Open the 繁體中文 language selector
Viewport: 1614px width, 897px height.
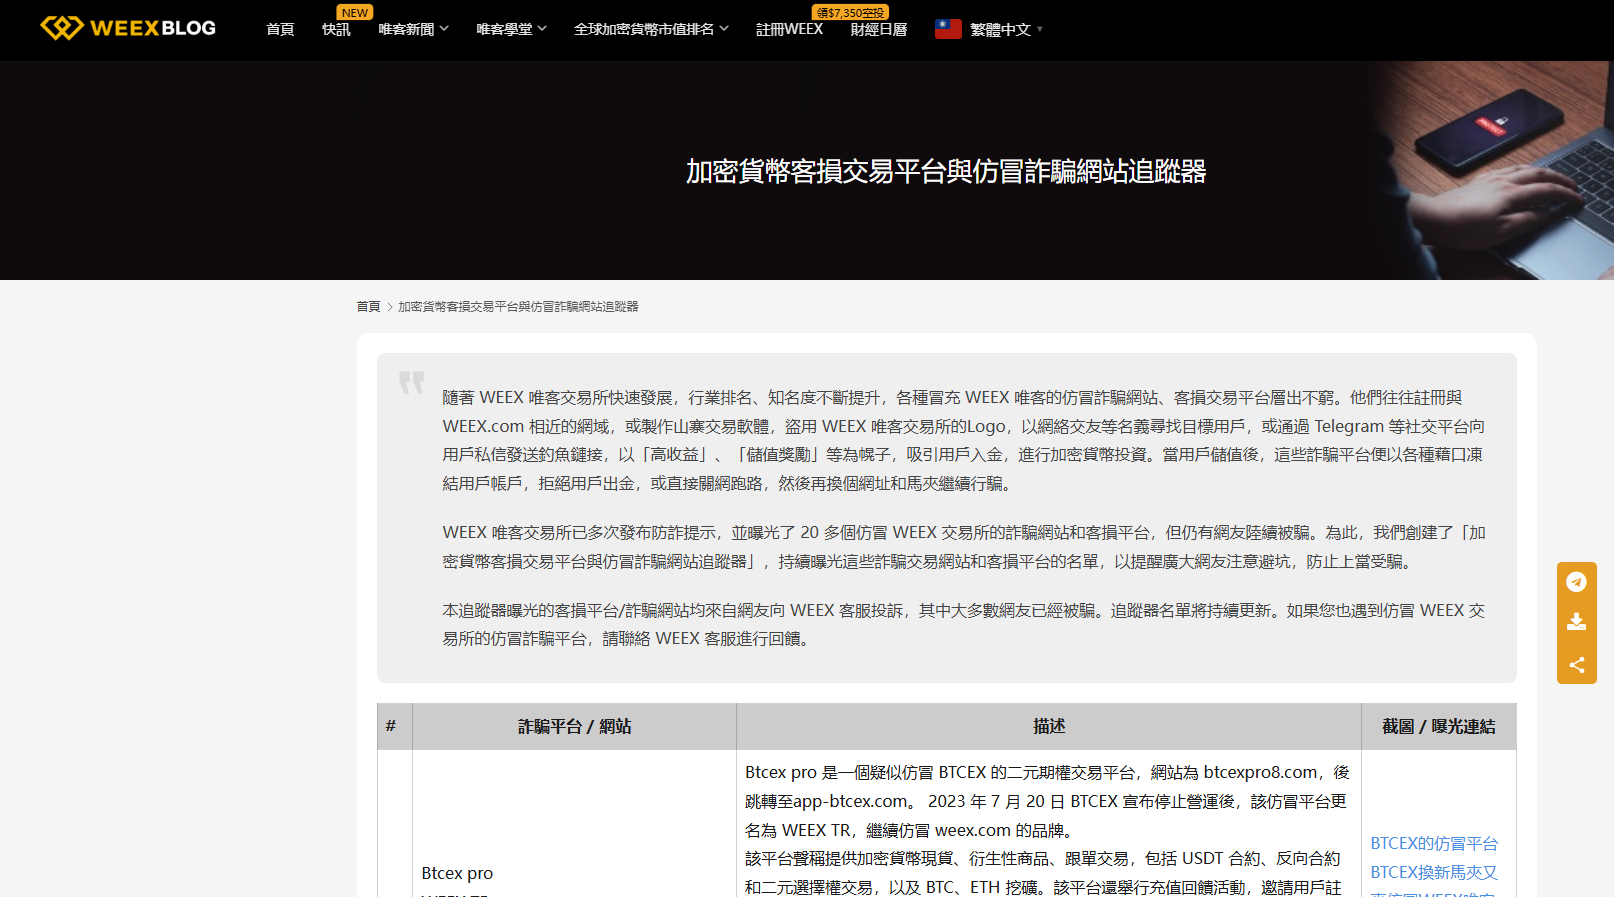click(1005, 30)
